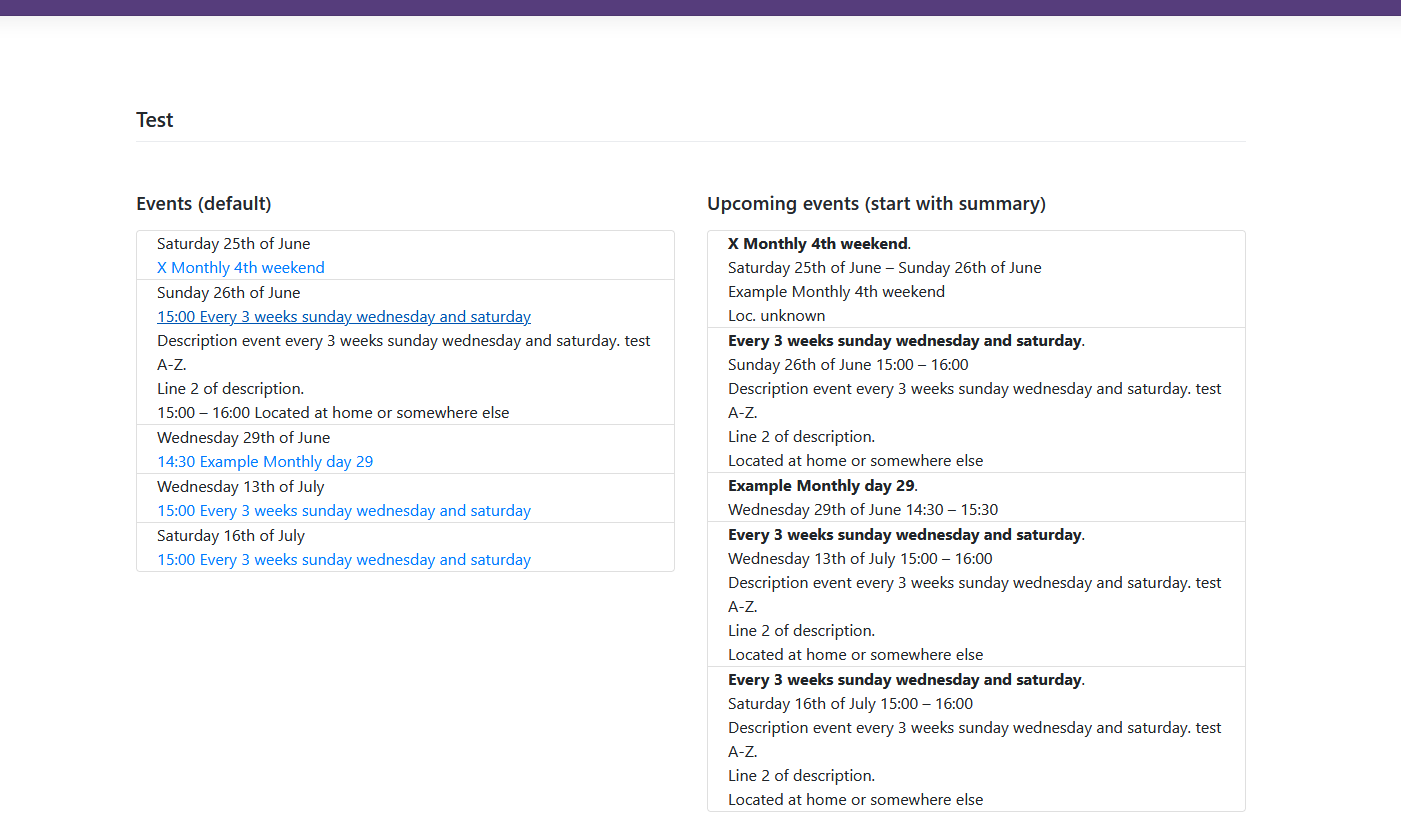This screenshot has width=1401, height=840.
Task: Open the 14:30 Example Monthly day 29 link
Action: (264, 462)
